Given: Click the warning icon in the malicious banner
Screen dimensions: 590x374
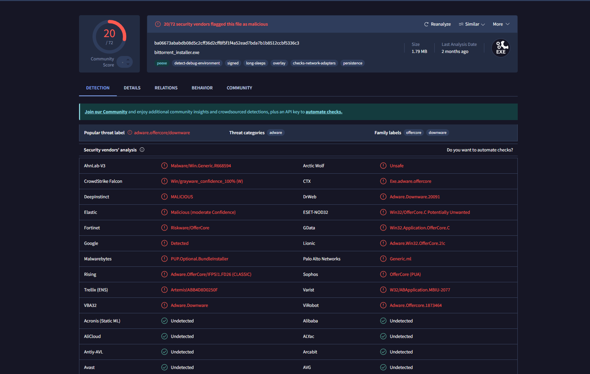Looking at the screenshot, I should pyautogui.click(x=158, y=24).
